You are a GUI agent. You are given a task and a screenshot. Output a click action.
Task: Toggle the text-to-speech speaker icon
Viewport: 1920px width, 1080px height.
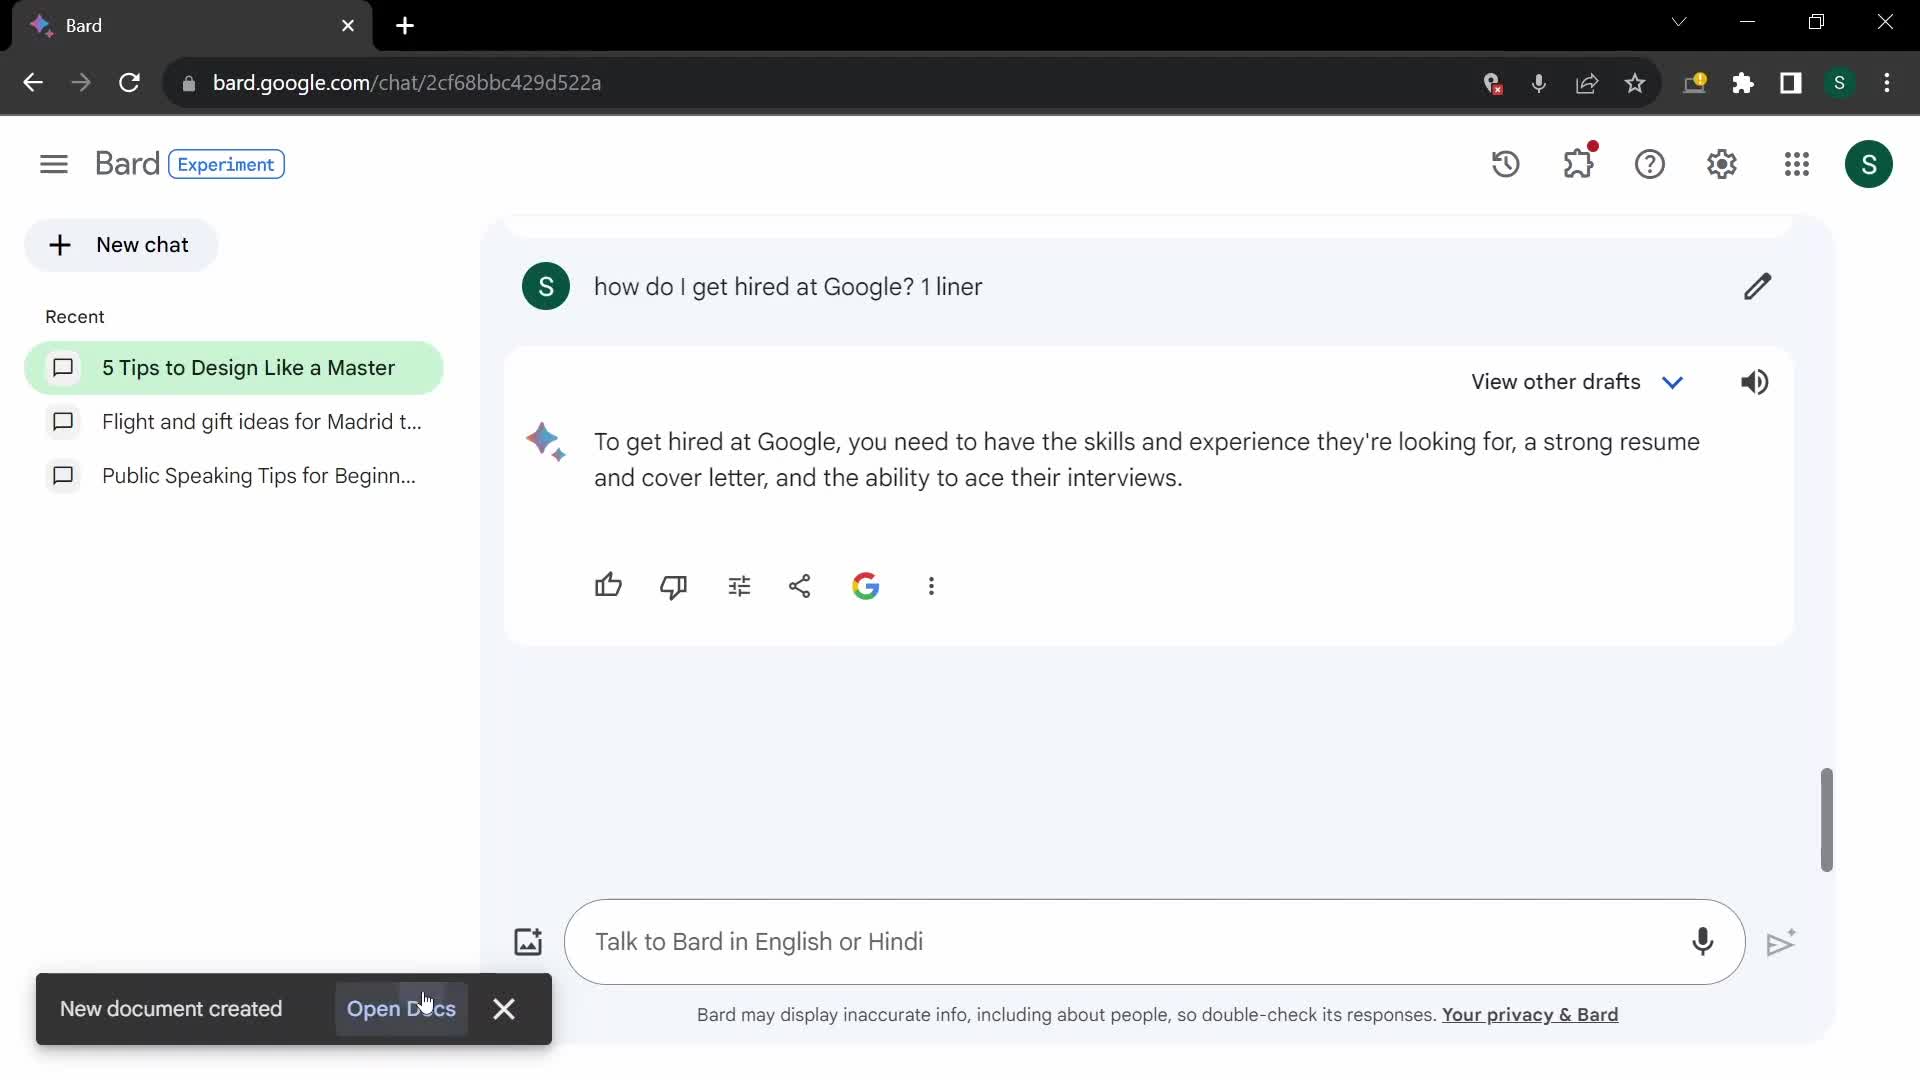pyautogui.click(x=1755, y=381)
